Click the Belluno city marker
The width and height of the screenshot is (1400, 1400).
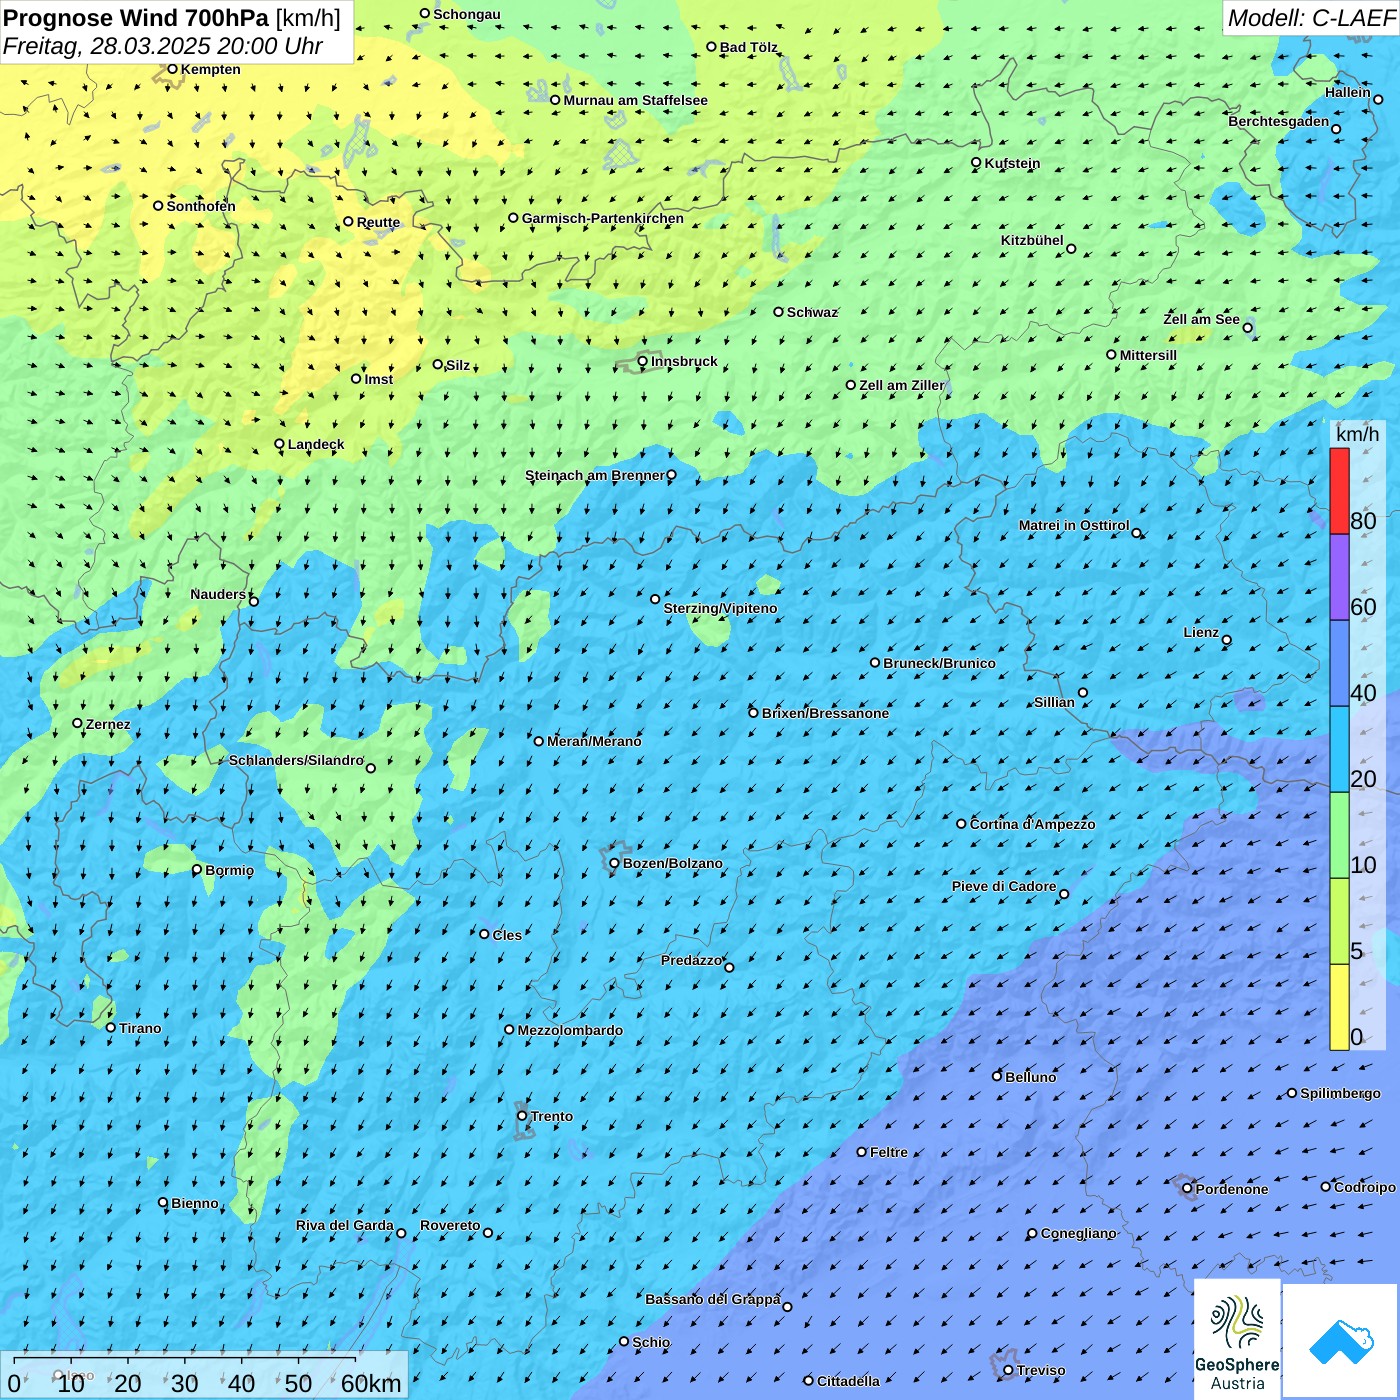[997, 1076]
